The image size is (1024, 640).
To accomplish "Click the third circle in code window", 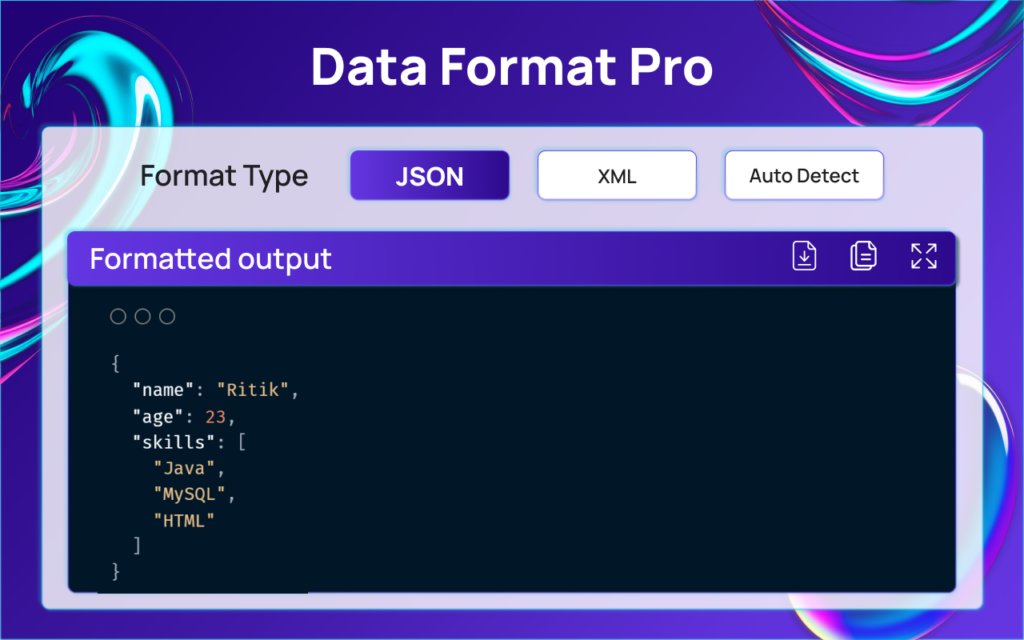I will pos(168,317).
